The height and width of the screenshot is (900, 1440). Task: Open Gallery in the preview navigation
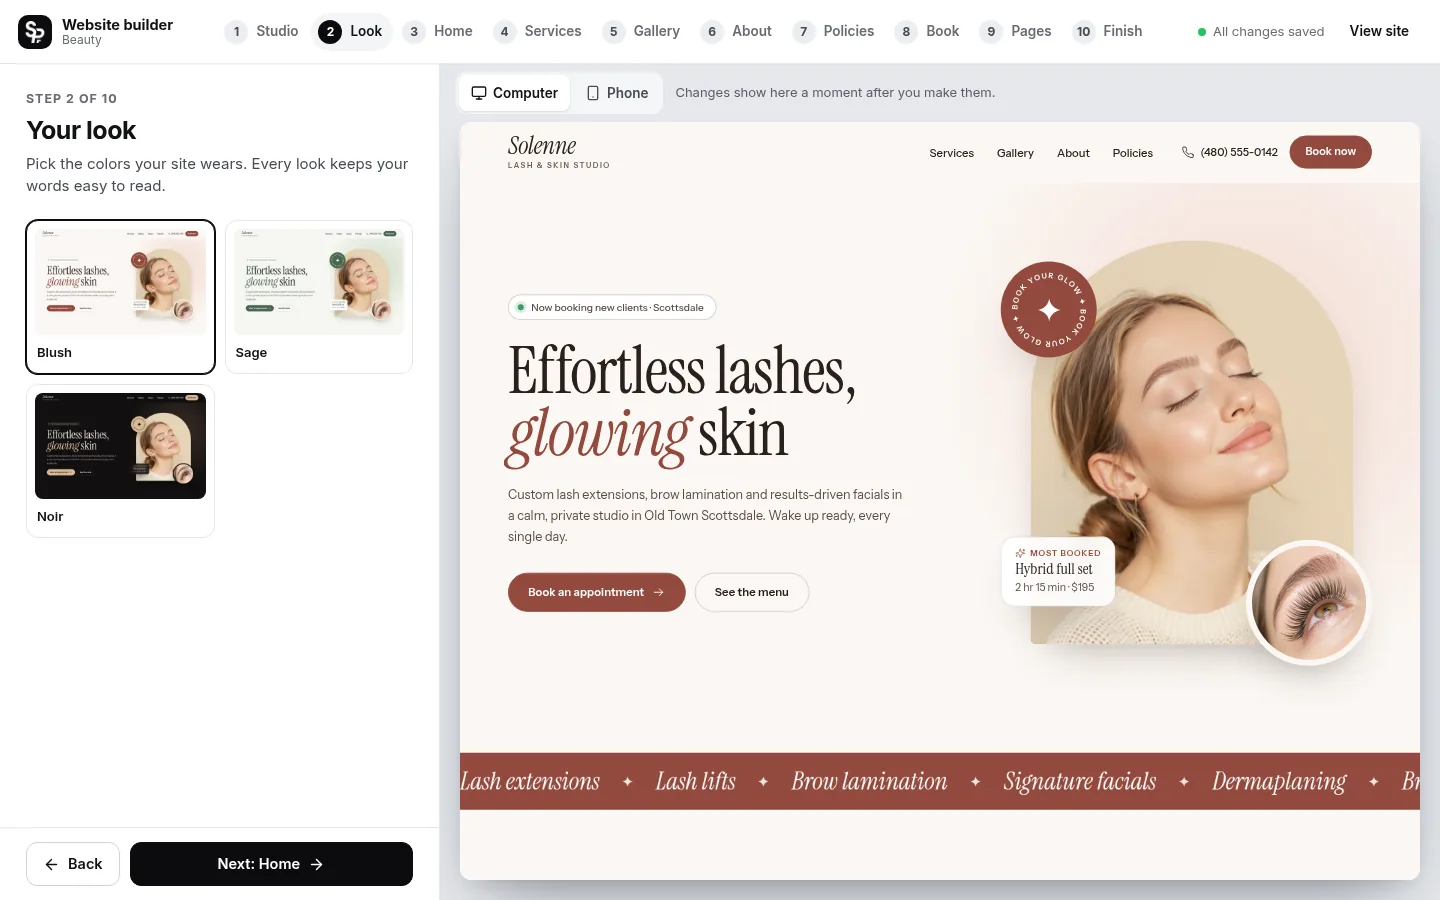pyautogui.click(x=1015, y=153)
